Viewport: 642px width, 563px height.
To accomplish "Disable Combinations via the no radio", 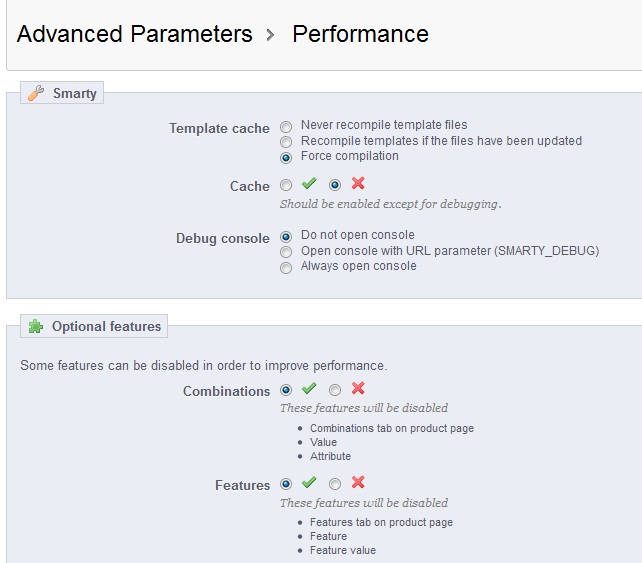I will (x=335, y=390).
